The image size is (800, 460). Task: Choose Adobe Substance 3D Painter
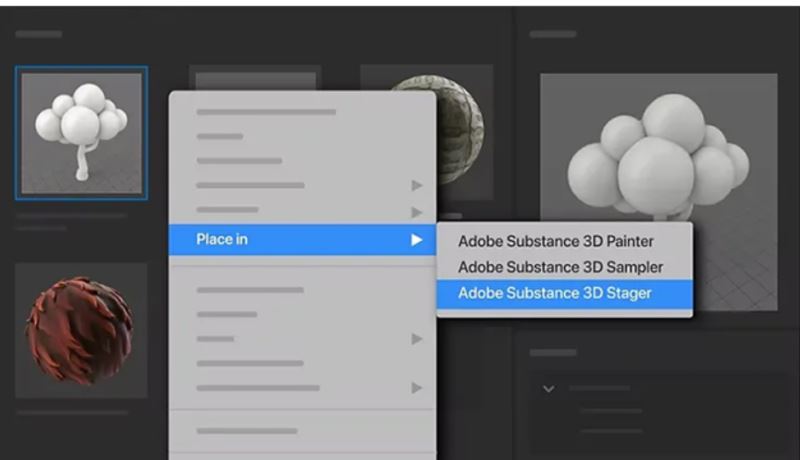(x=555, y=241)
